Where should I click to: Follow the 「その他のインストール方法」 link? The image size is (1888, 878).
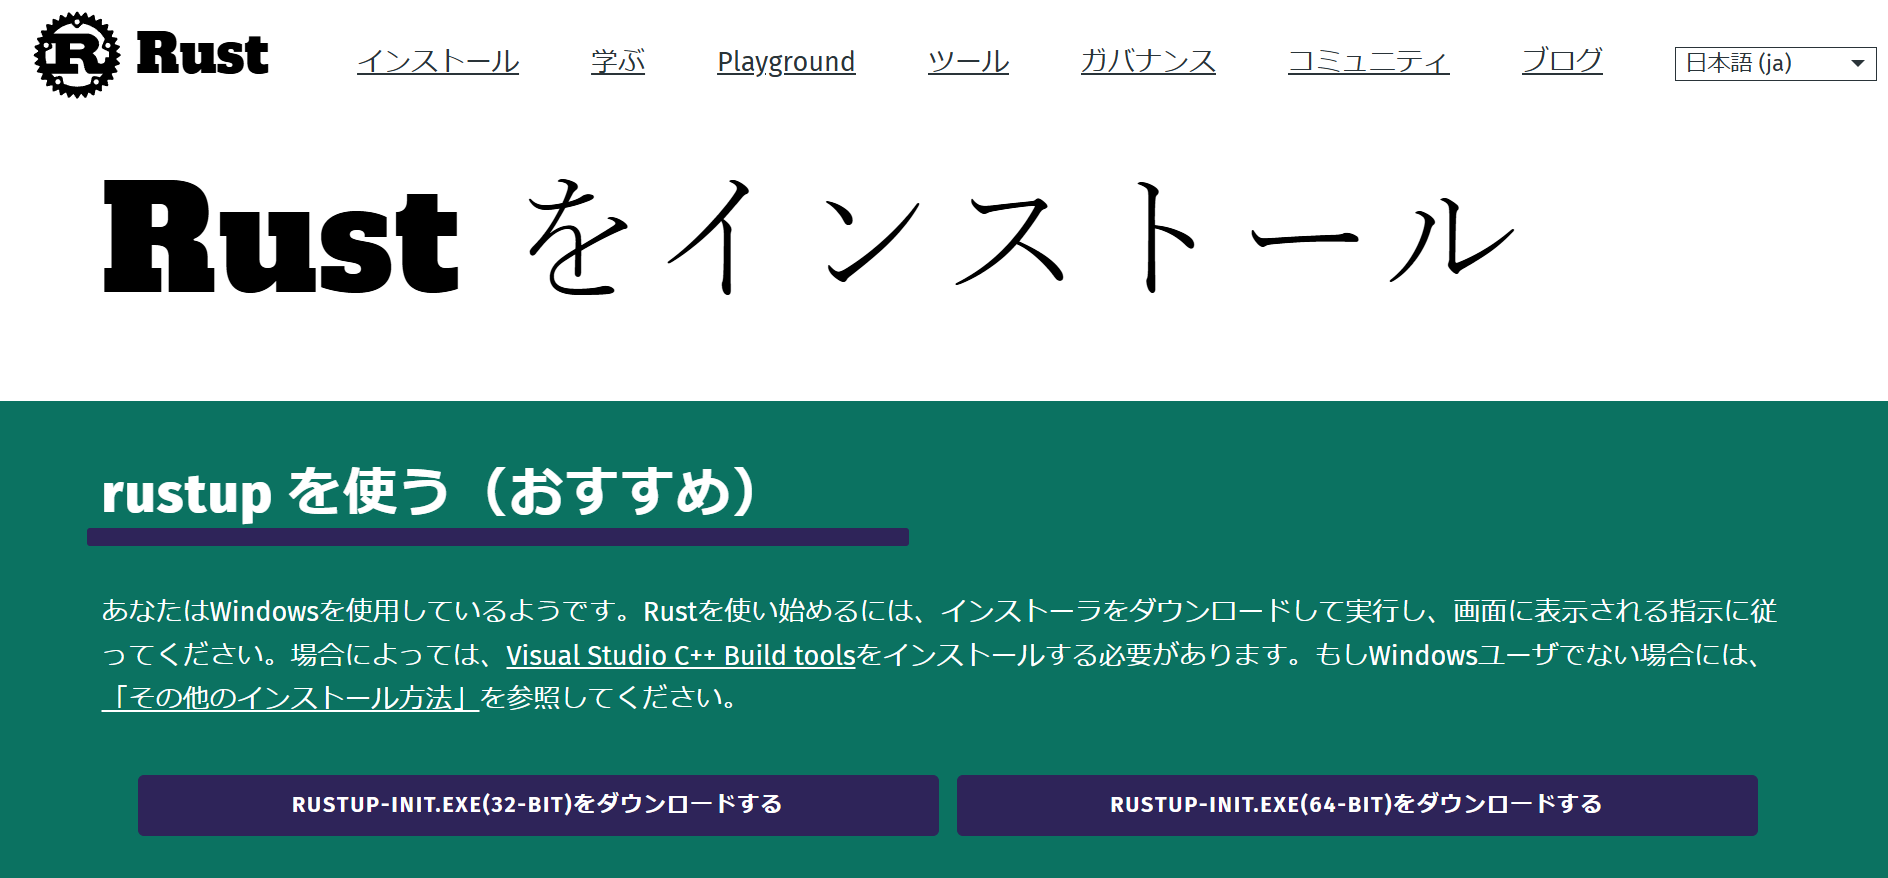[x=290, y=697]
